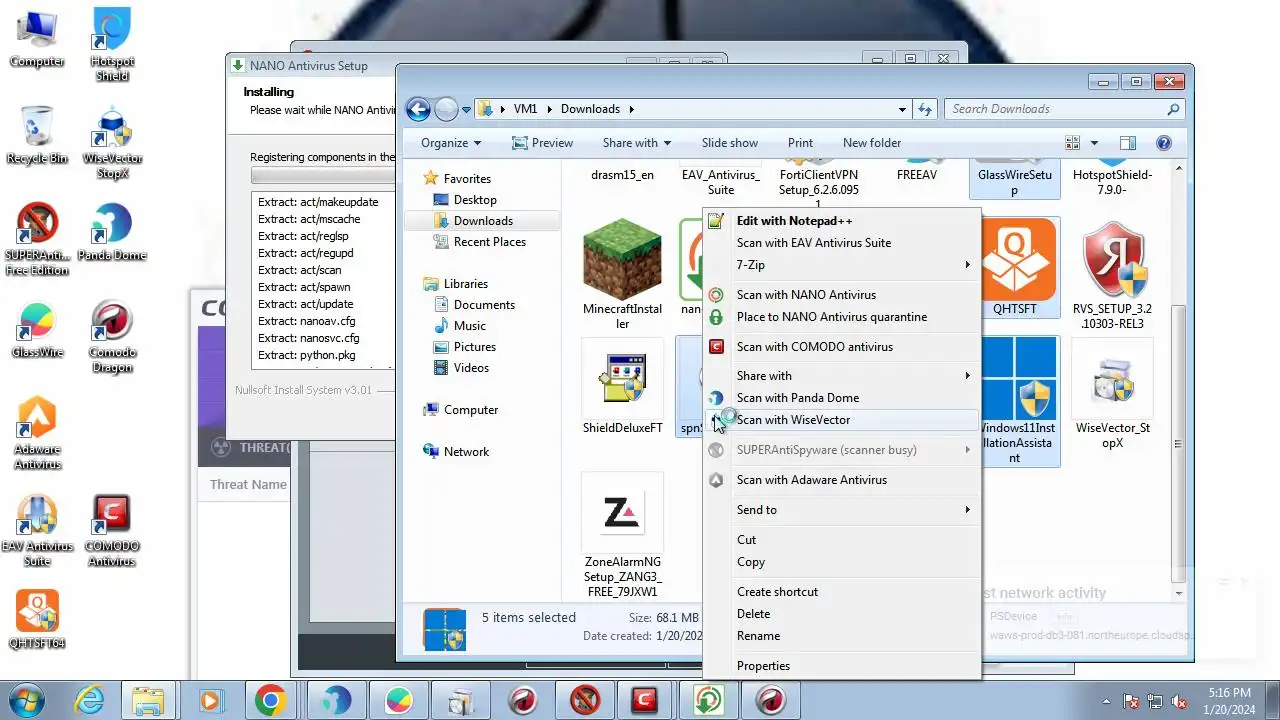
Task: Expand the Send to submenu
Action: (x=841, y=510)
